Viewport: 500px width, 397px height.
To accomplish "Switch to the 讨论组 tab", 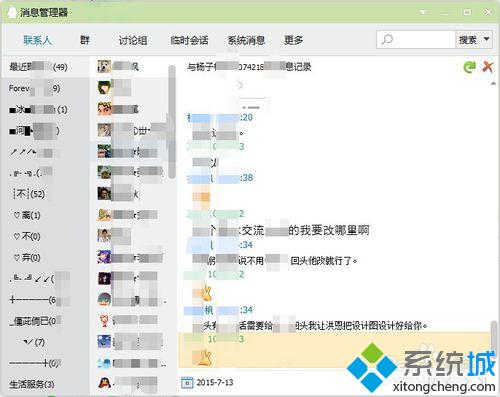I will 133,40.
